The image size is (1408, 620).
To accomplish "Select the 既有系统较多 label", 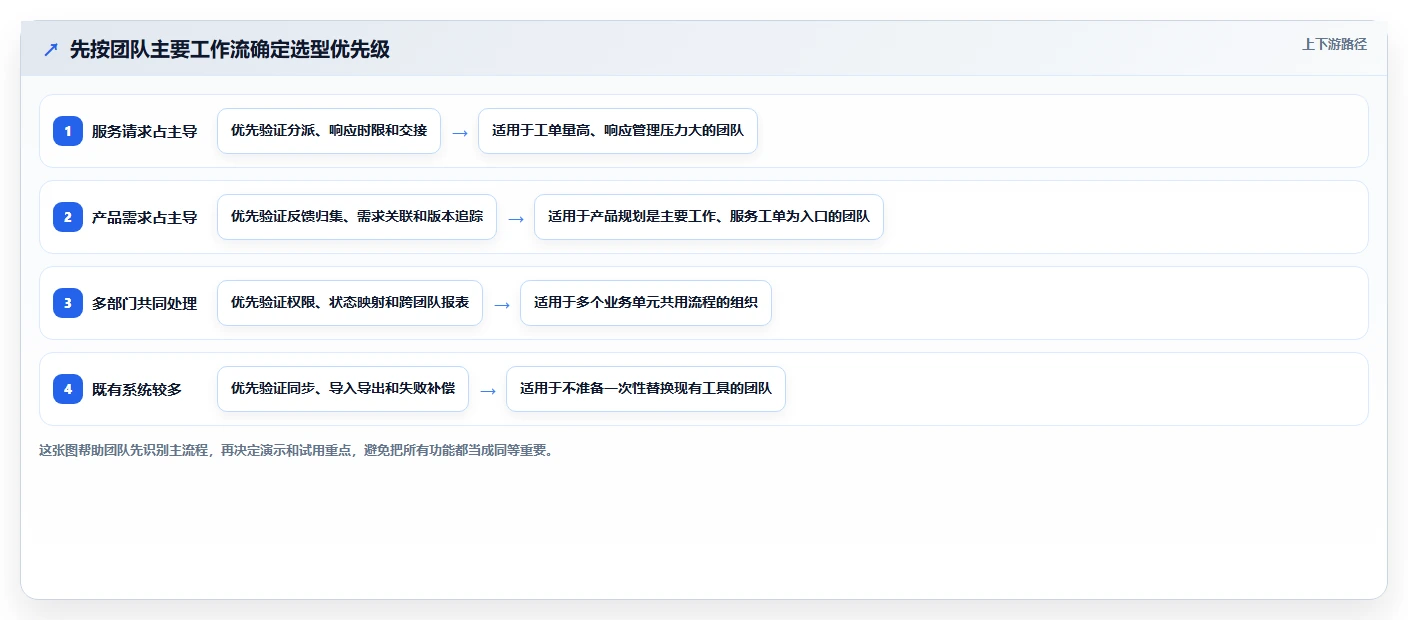I will 137,389.
